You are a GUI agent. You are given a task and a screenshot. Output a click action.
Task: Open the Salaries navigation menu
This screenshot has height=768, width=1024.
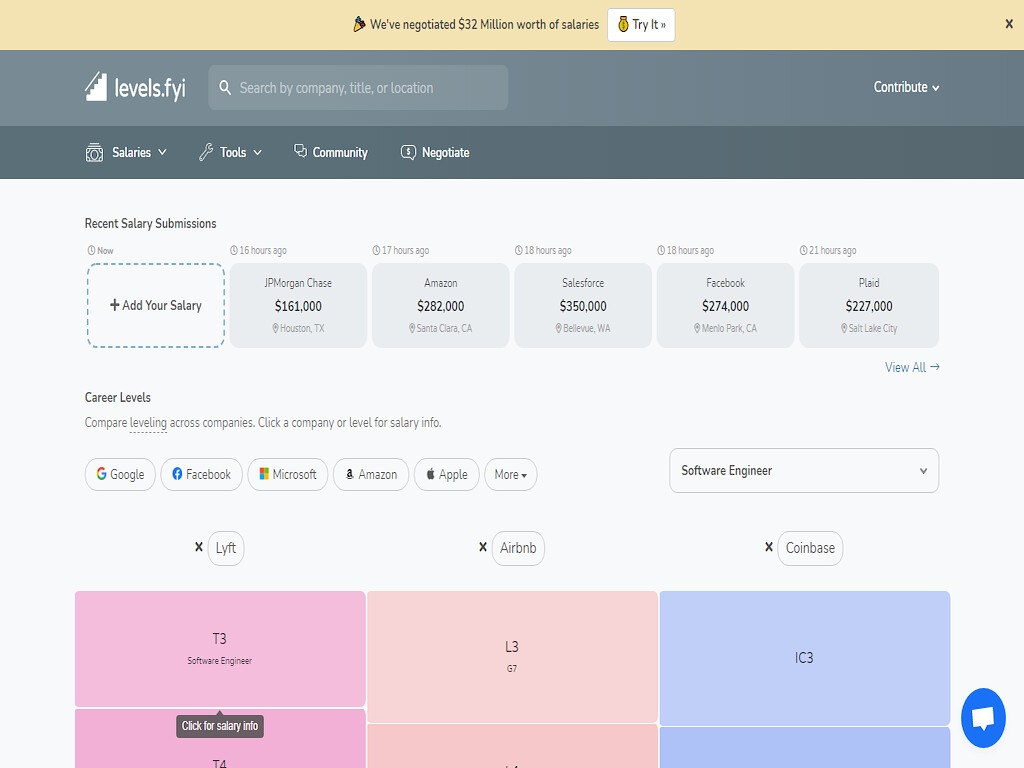click(x=126, y=152)
